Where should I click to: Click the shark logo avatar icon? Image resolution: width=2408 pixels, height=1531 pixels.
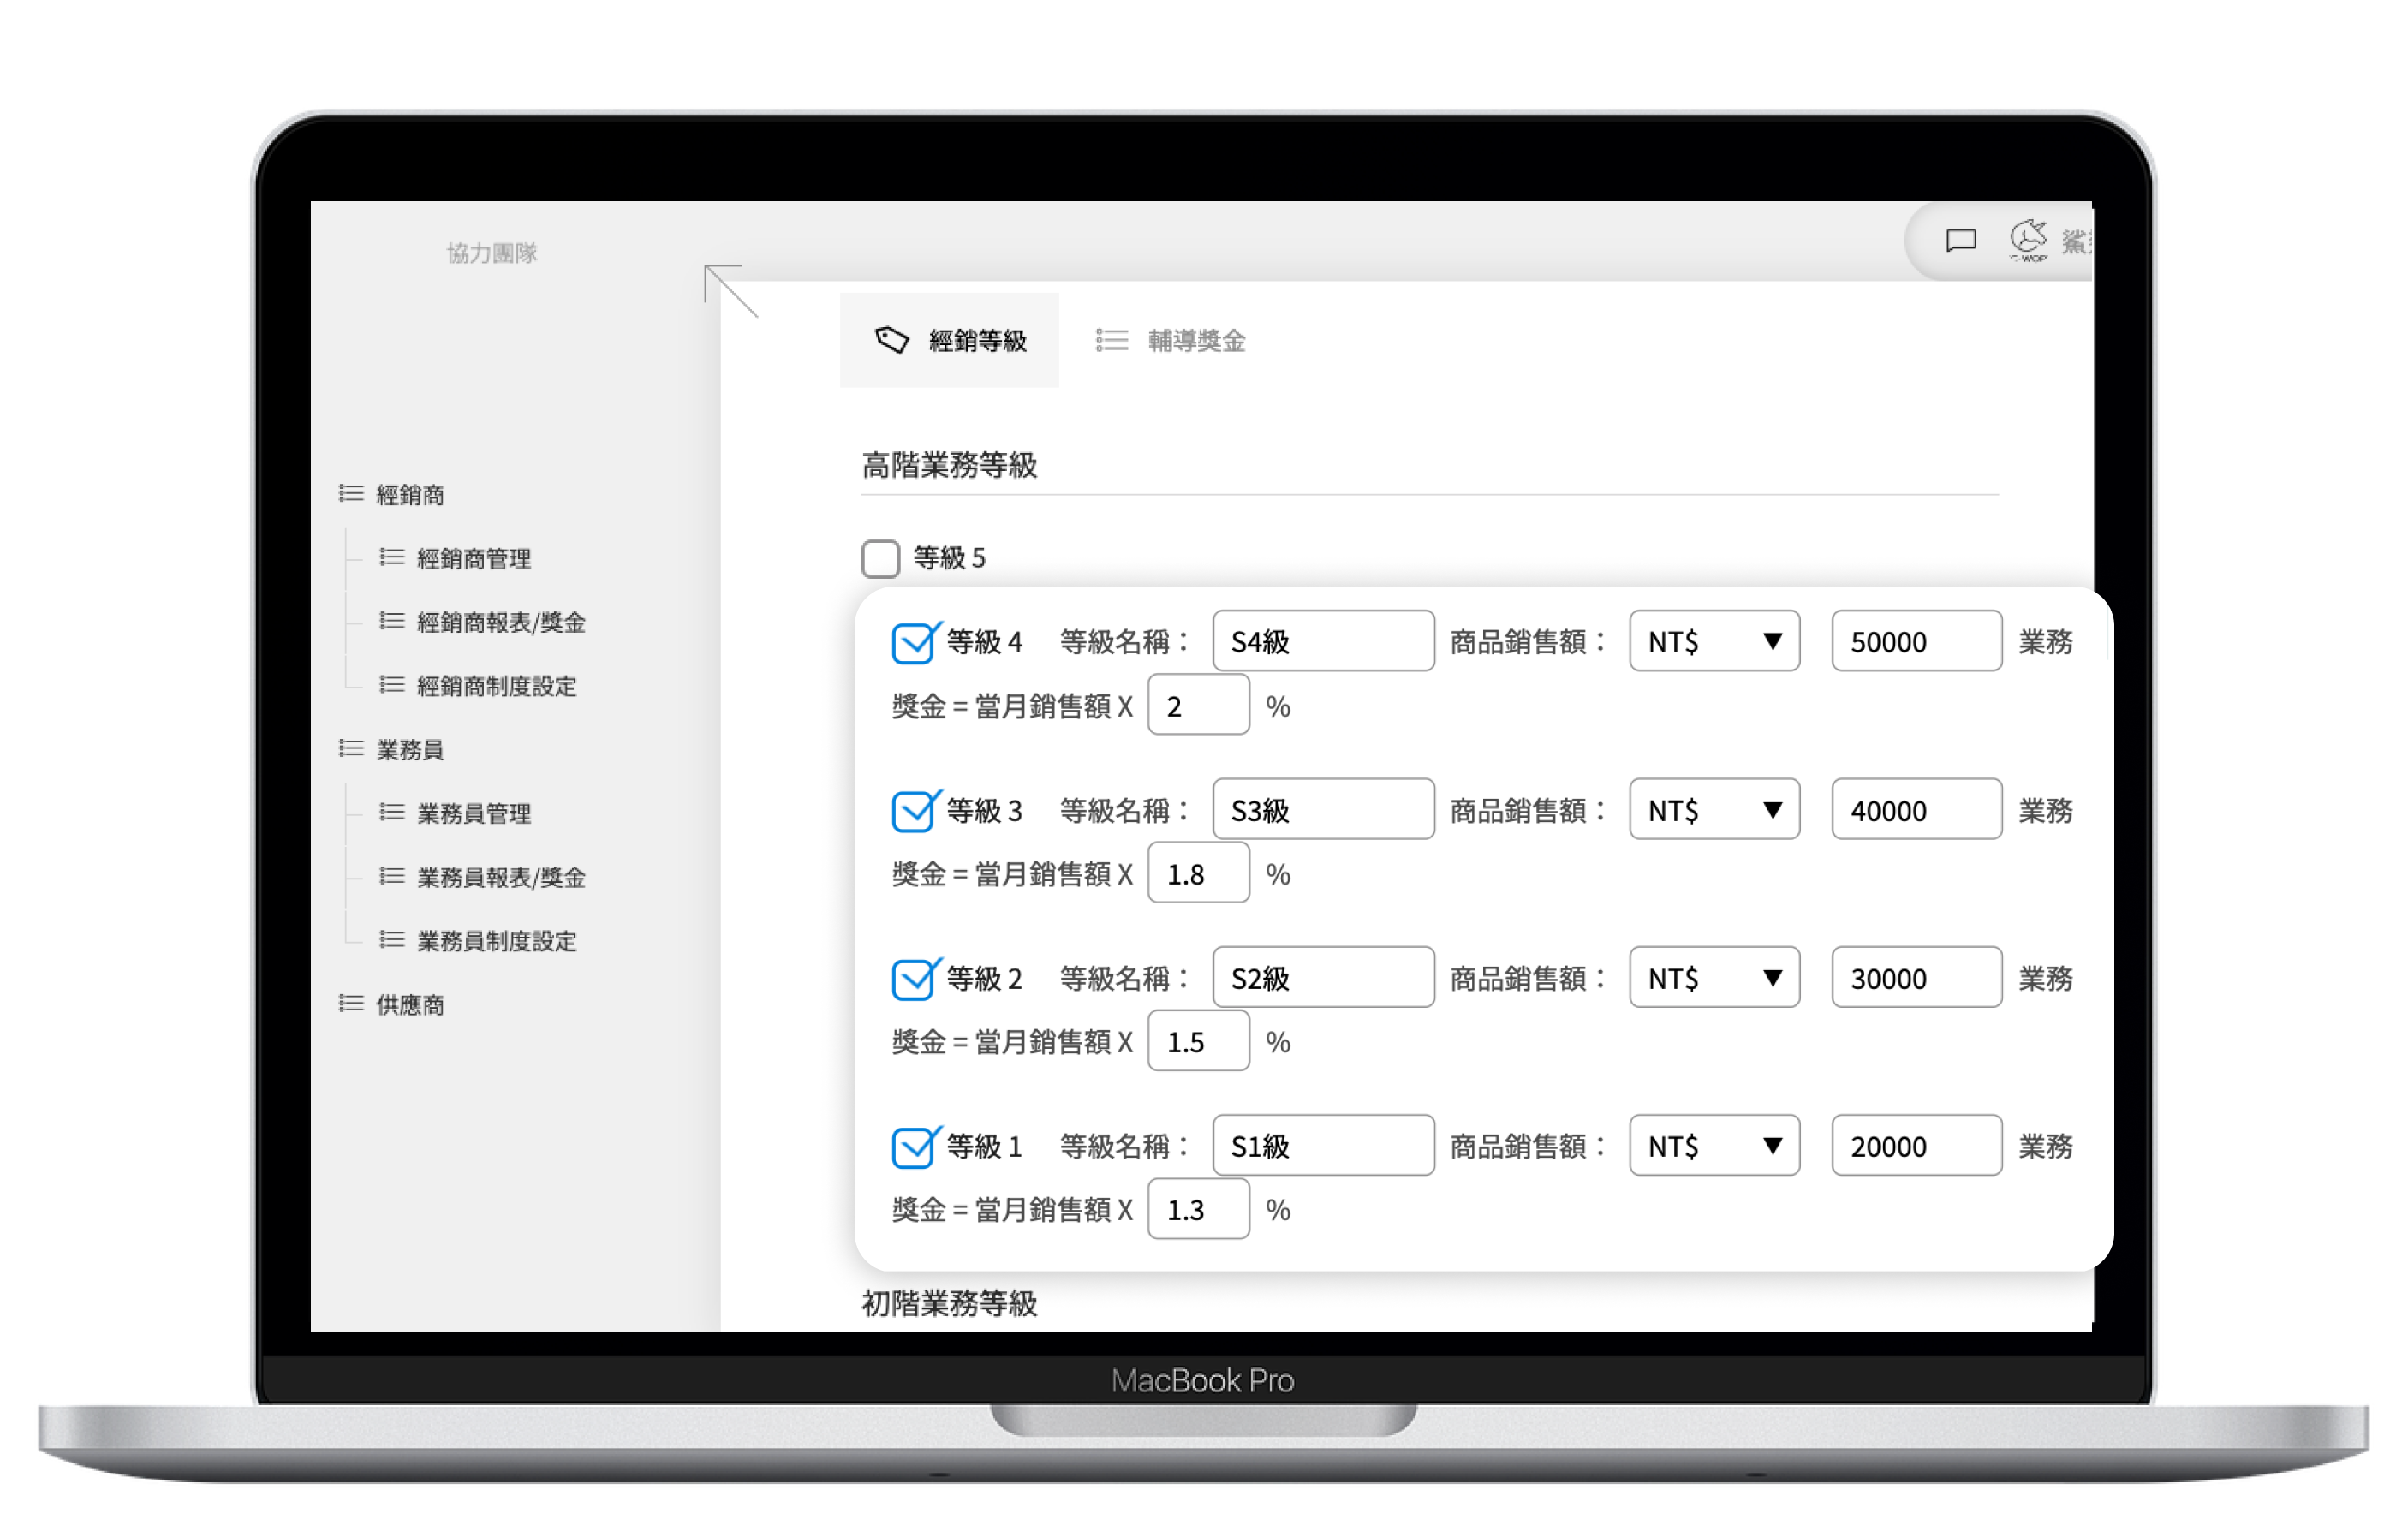2028,239
